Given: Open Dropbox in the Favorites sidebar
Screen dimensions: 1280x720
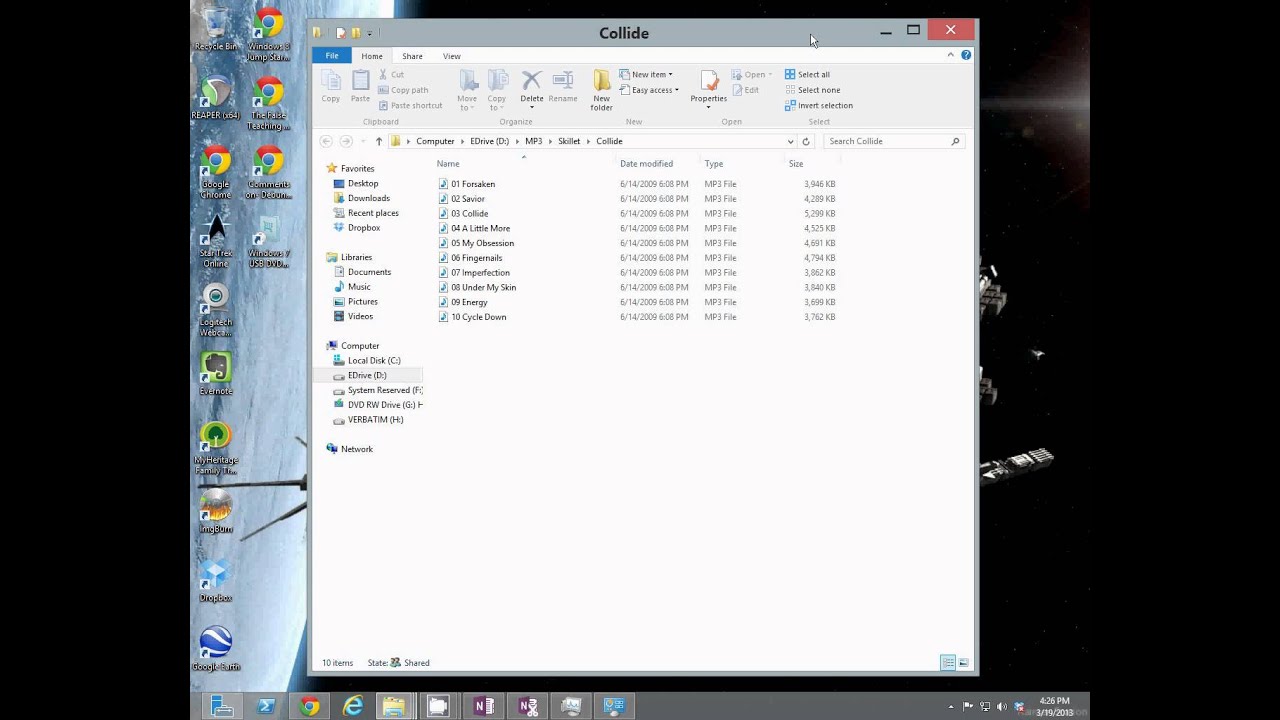Looking at the screenshot, I should pyautogui.click(x=364, y=228).
